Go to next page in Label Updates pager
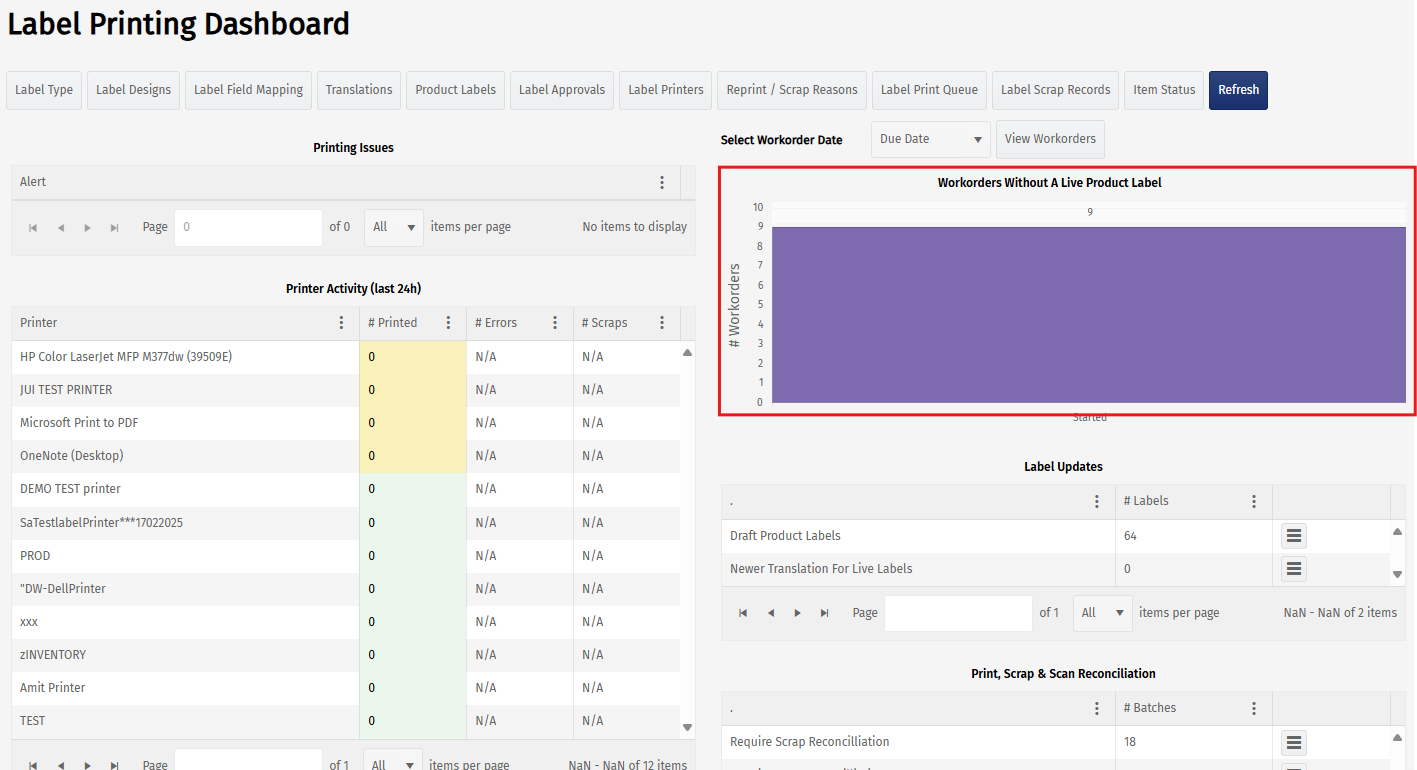 [x=798, y=613]
